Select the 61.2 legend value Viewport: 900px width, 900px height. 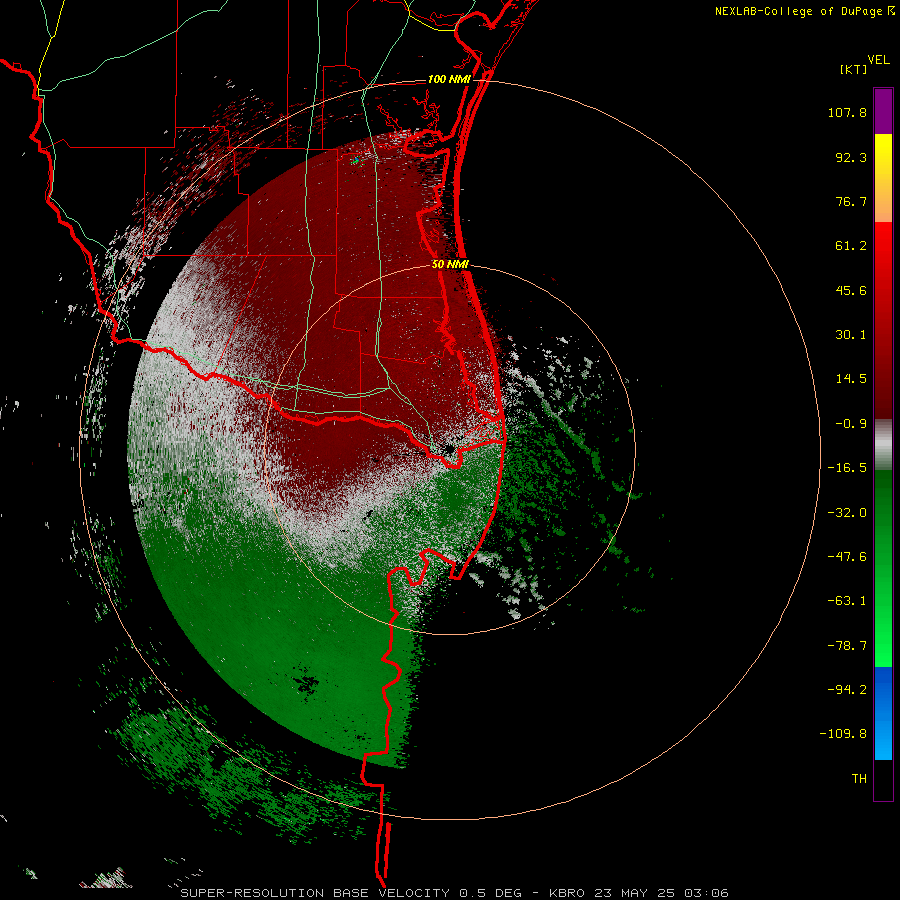pos(851,246)
